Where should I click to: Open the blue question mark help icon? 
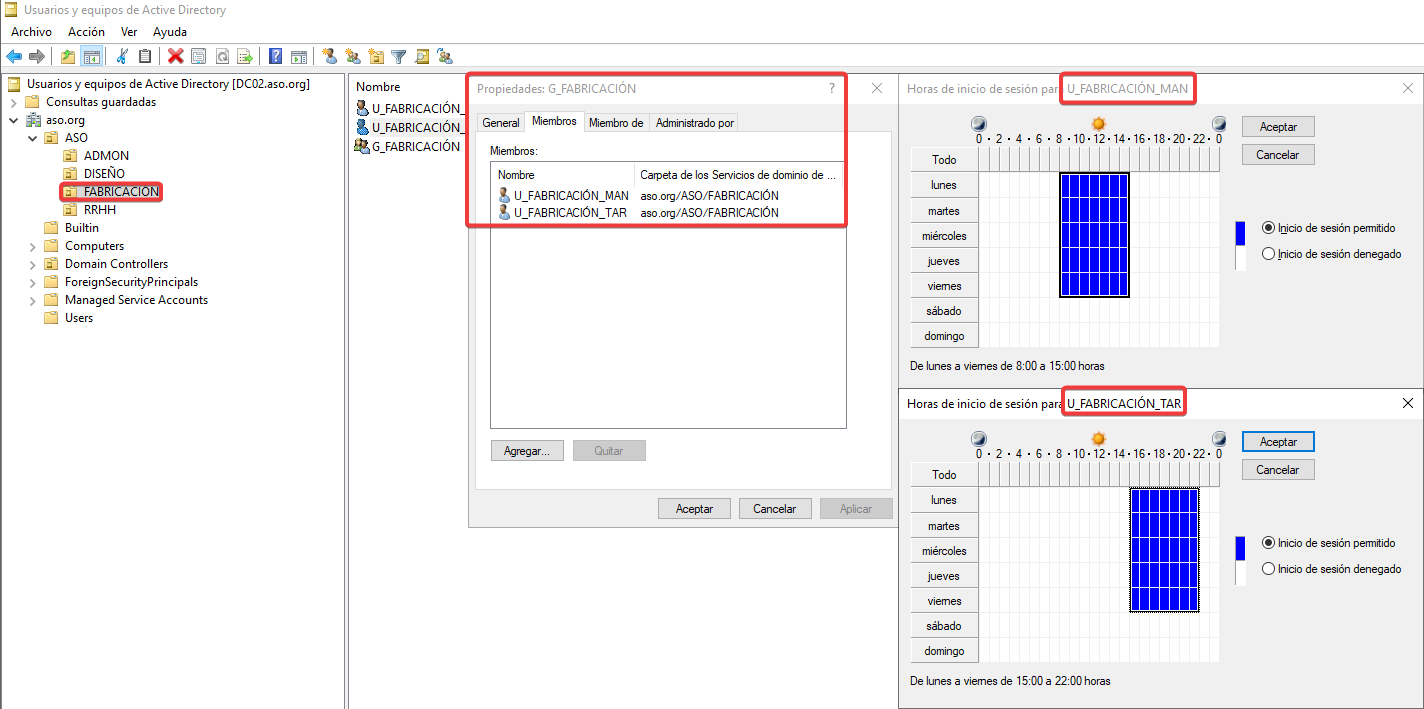(275, 57)
